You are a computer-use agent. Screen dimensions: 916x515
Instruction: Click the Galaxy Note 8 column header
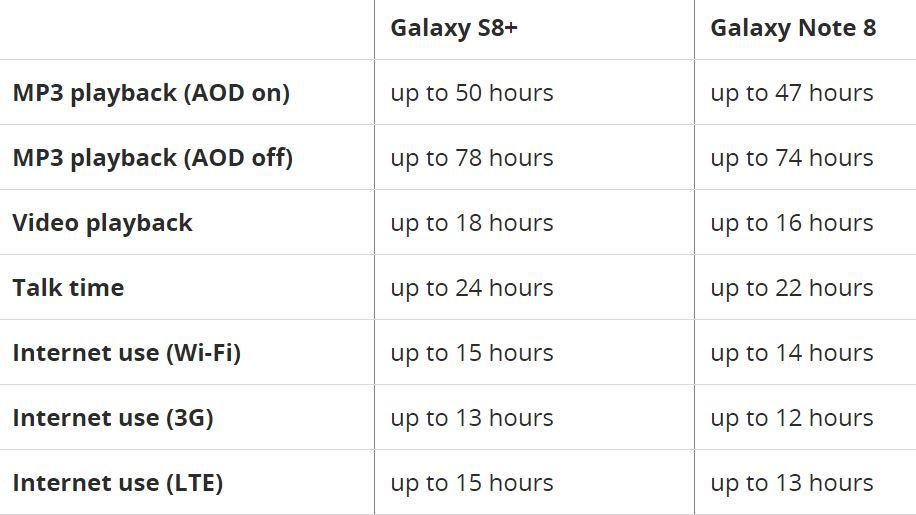click(x=793, y=28)
